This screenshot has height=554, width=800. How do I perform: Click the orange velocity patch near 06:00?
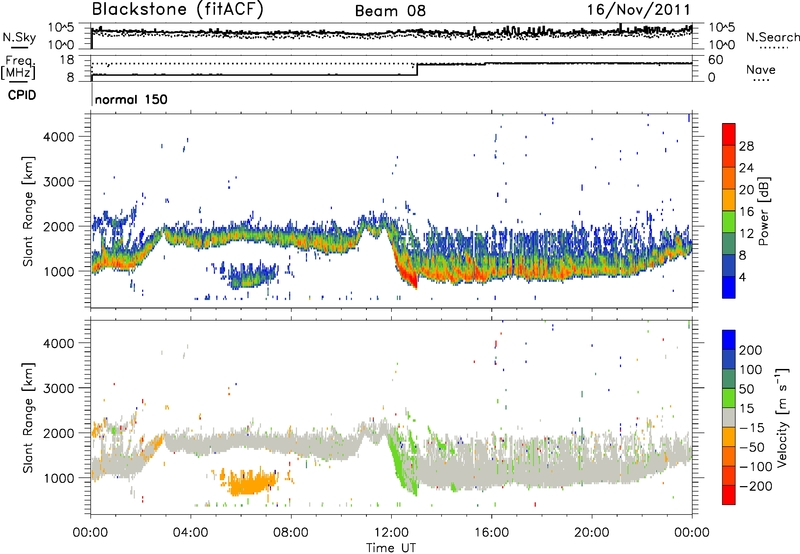(x=251, y=481)
